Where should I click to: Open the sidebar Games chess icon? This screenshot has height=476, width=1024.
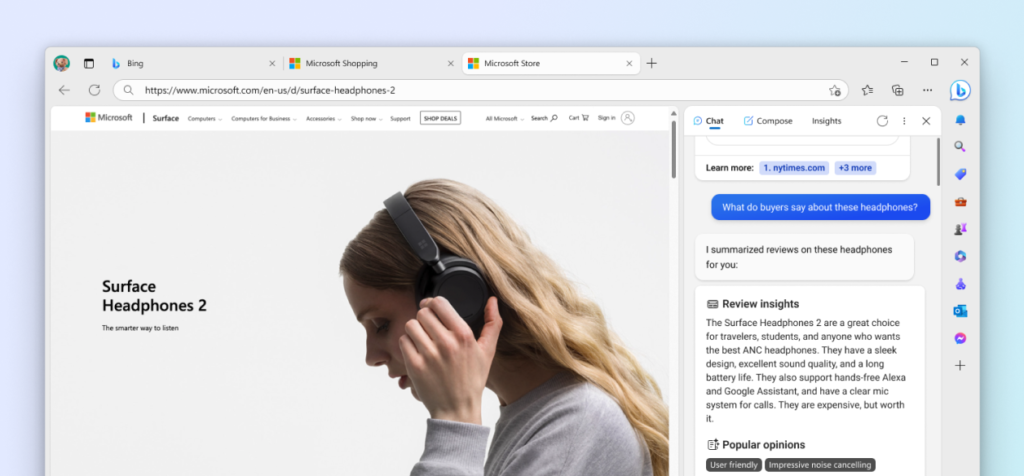pos(960,229)
